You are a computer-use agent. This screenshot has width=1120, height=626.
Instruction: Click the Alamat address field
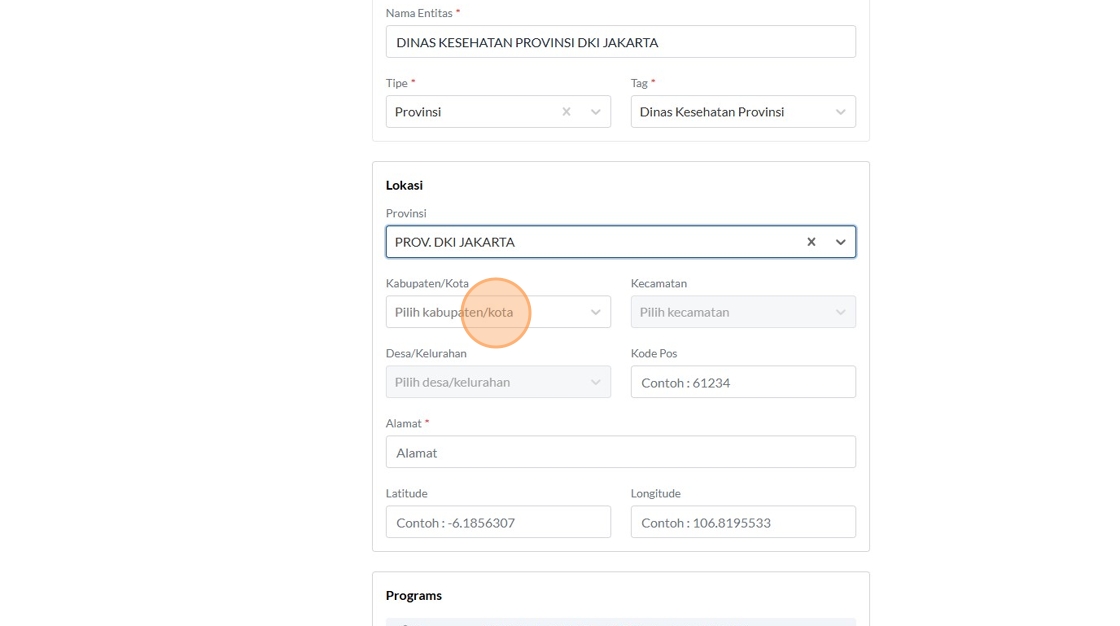pos(620,452)
